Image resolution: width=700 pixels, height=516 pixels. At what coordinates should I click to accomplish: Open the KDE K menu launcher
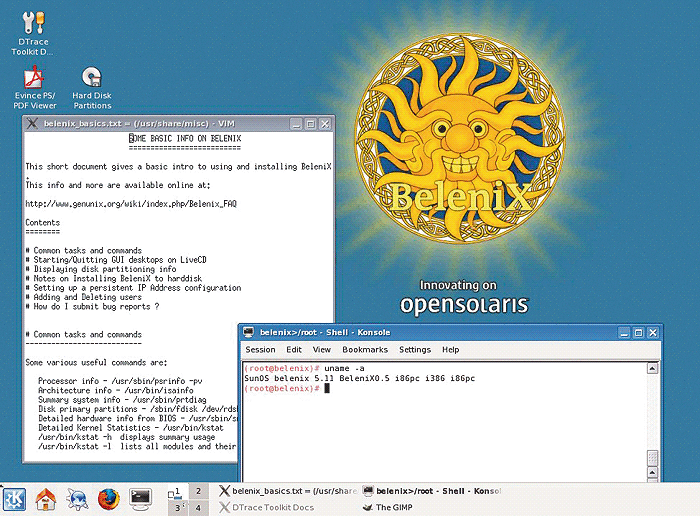[15, 498]
